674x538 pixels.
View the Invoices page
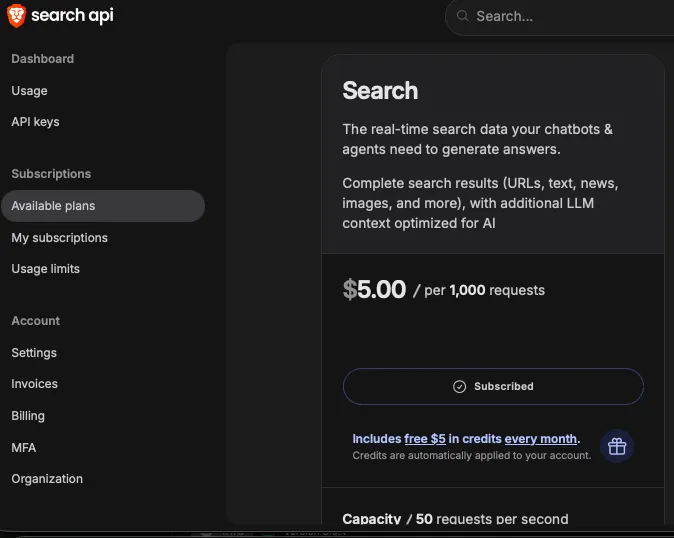[35, 384]
